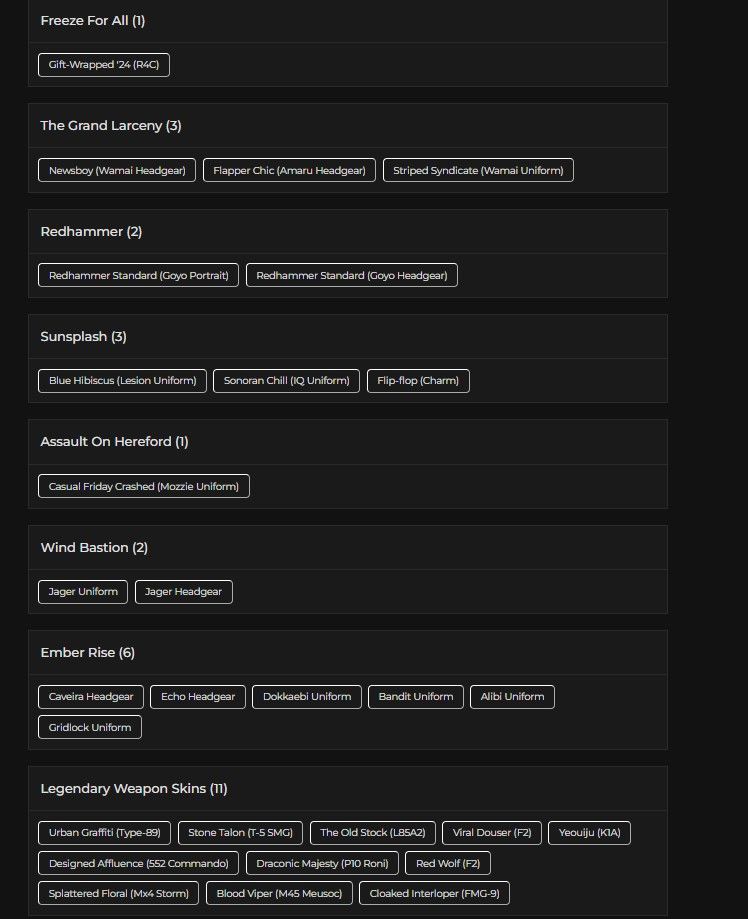Click Sonoran Chill (IQ Uniform) tag
Image resolution: width=748 pixels, height=919 pixels.
[x=286, y=381]
